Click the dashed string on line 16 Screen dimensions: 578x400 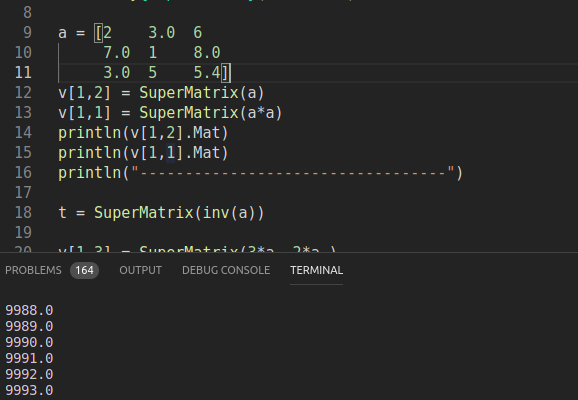point(293,173)
